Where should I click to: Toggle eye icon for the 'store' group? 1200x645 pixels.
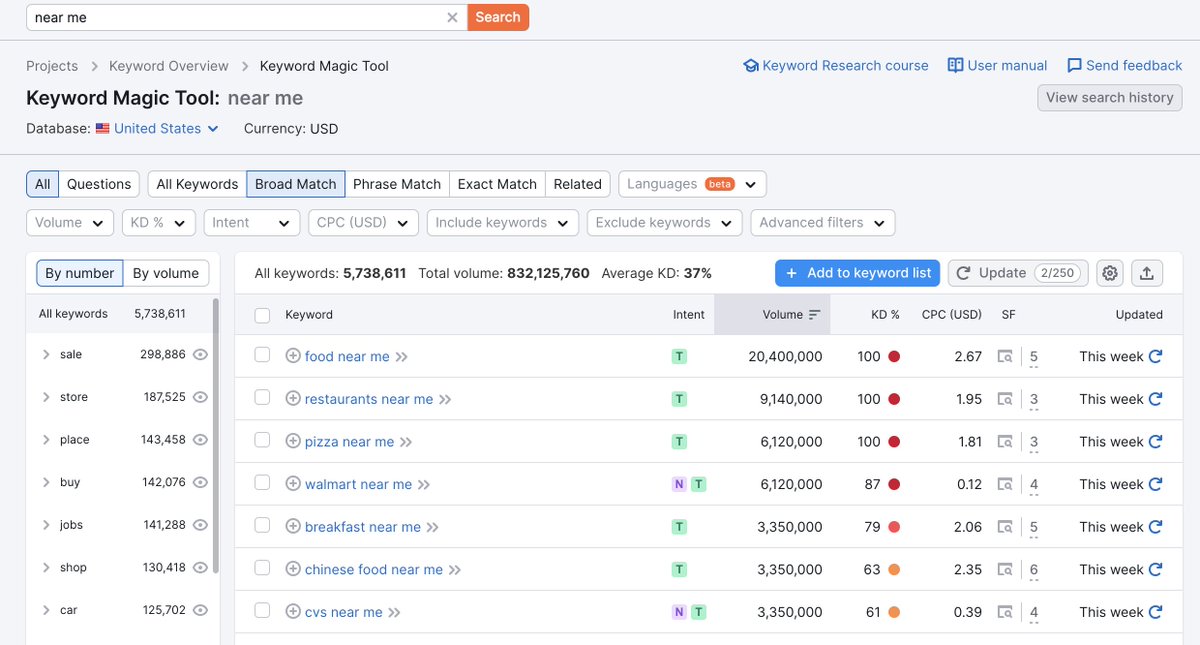[200, 397]
